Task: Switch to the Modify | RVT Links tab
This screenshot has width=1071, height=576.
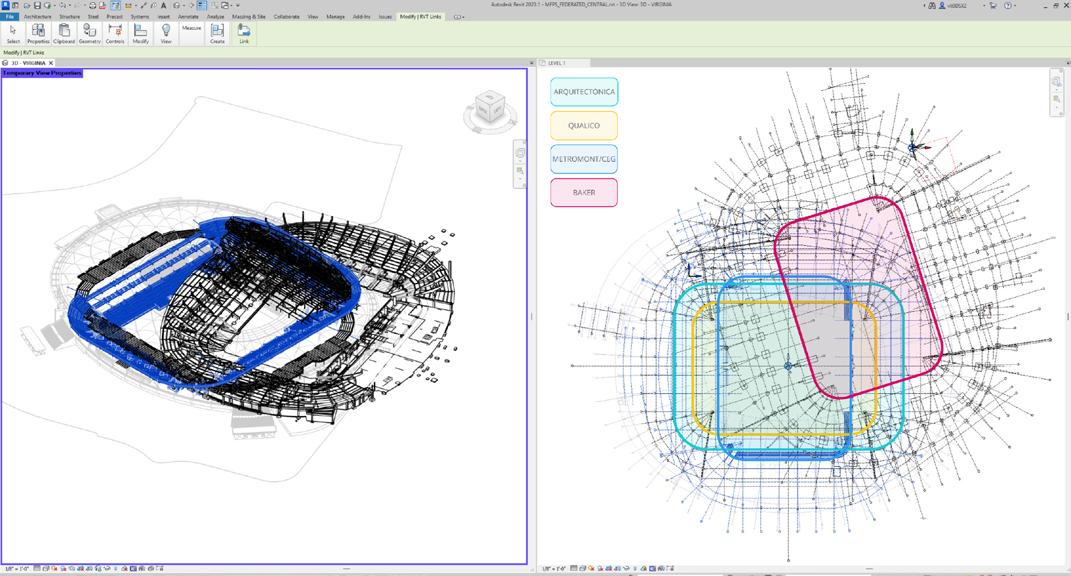Action: tap(421, 16)
